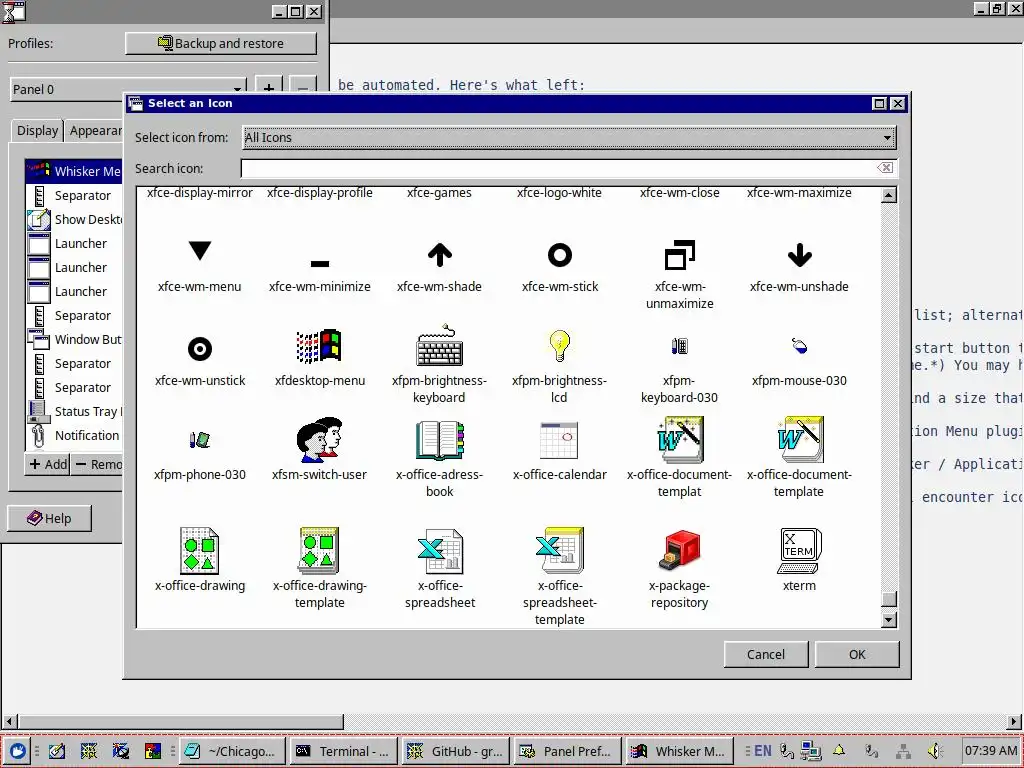Select the x-office-drawing icon
This screenshot has width=1024, height=768.
click(x=200, y=551)
